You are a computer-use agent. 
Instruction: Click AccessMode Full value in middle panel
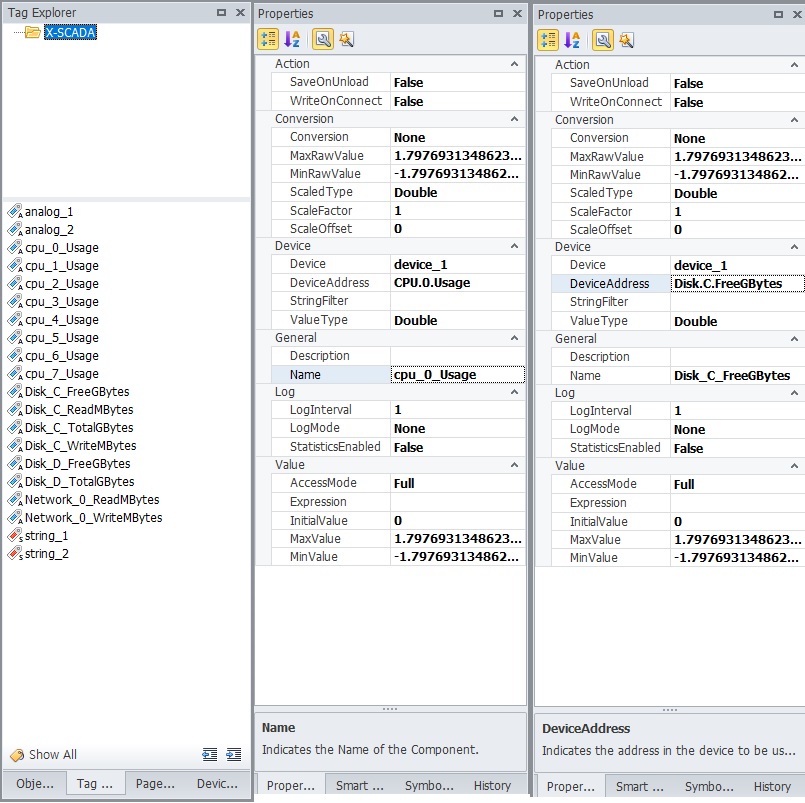pos(457,483)
